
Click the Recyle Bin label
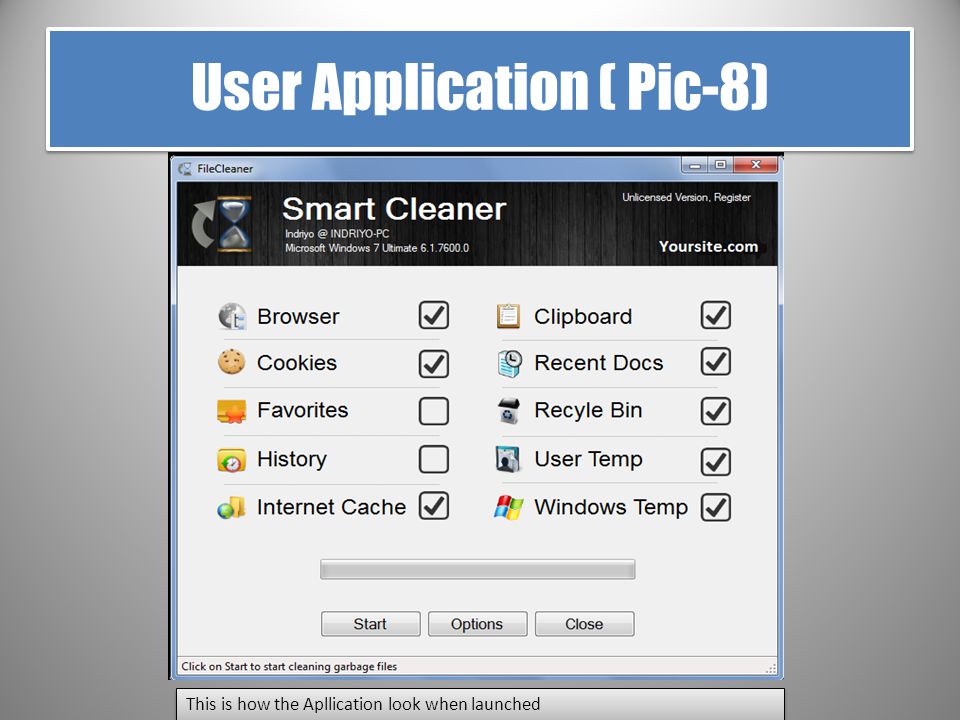coord(588,411)
